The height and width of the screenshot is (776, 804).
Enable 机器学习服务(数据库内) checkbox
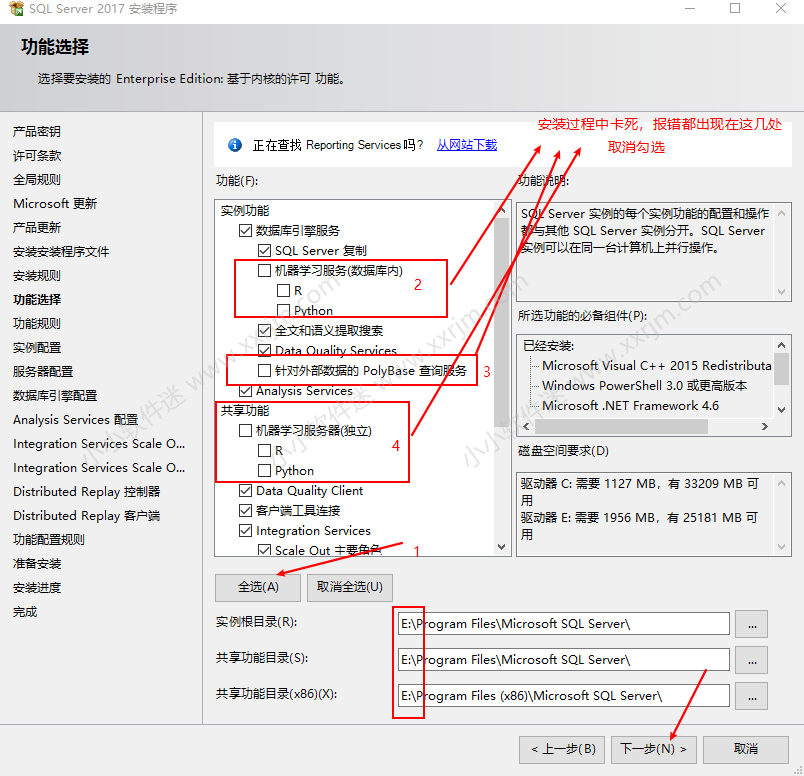[265, 271]
